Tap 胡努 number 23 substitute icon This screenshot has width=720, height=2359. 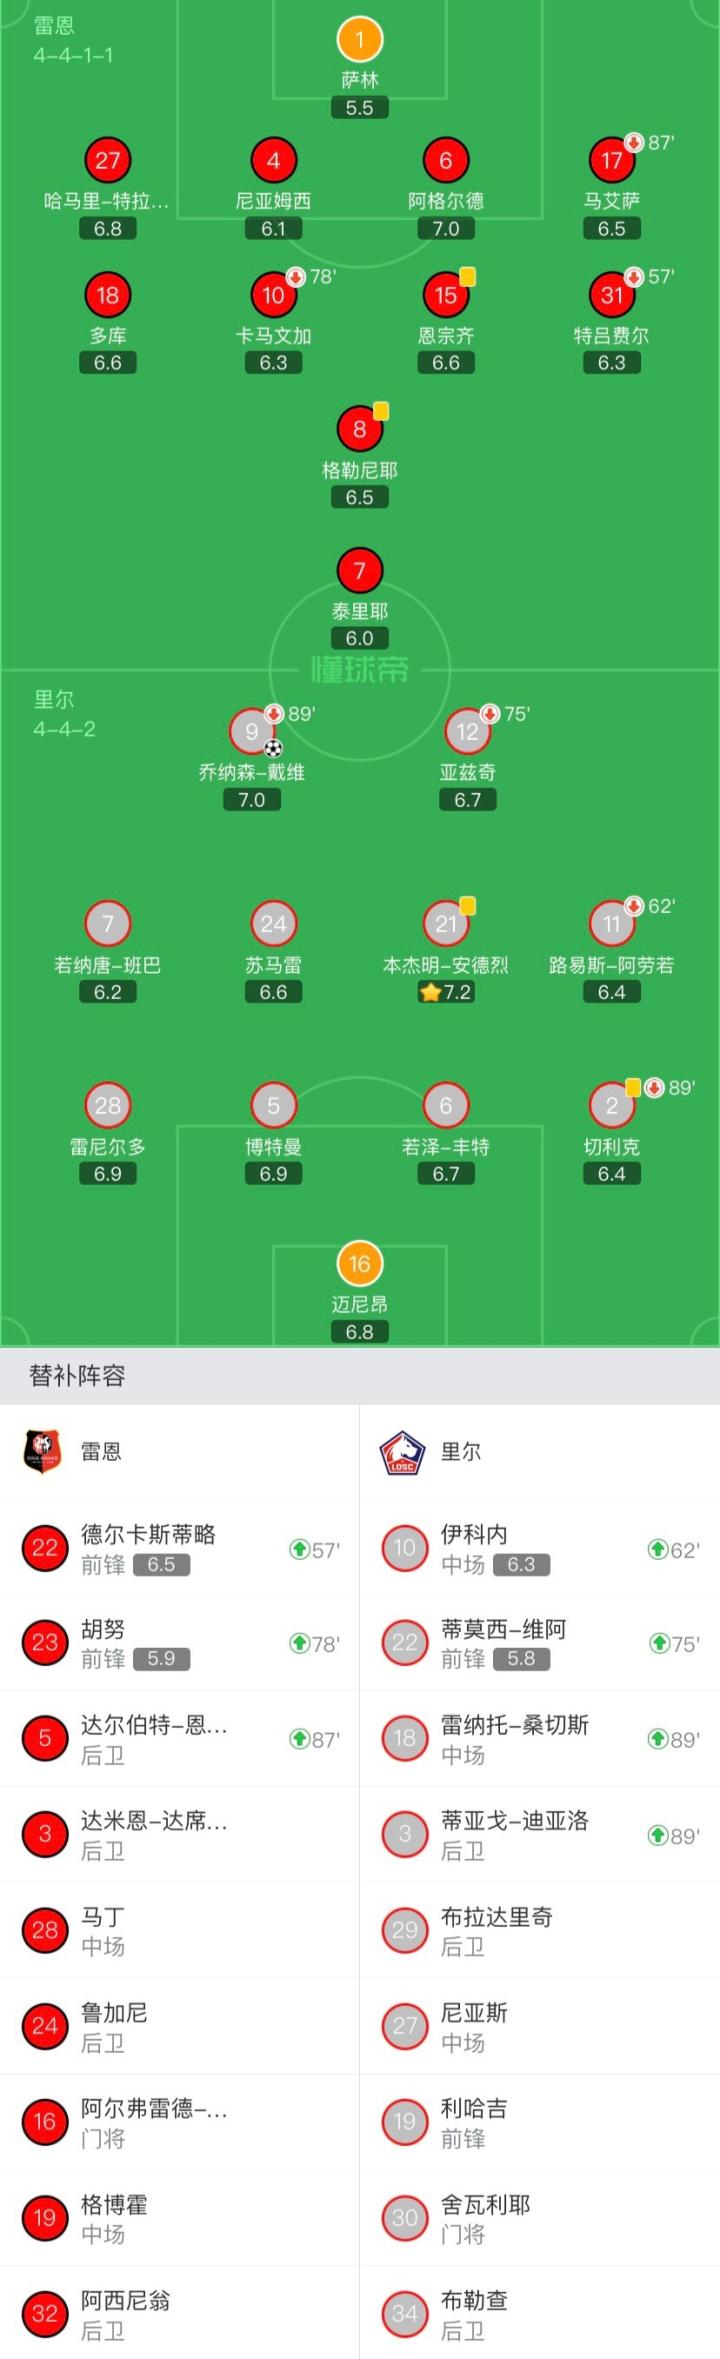45,1643
